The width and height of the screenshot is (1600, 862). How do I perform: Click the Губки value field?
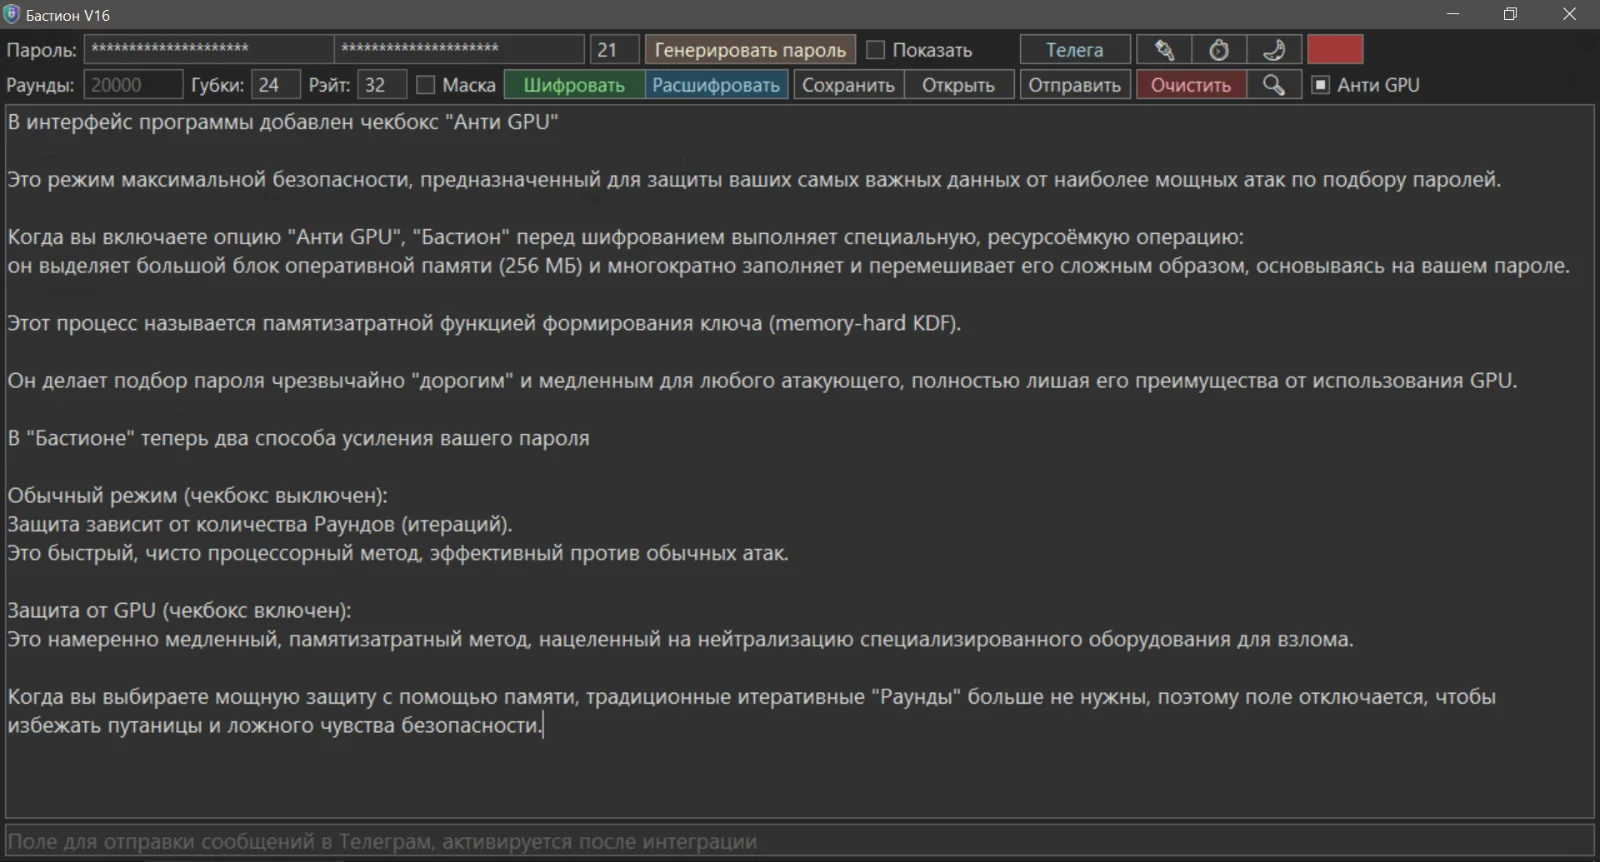pyautogui.click(x=275, y=85)
